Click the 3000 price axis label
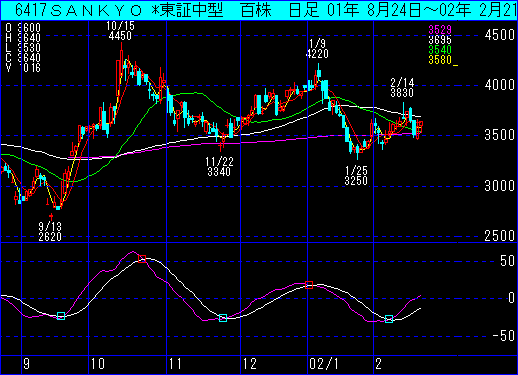This screenshot has height=375, width=518. 500,186
